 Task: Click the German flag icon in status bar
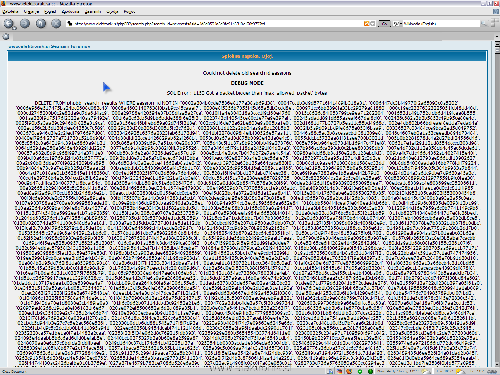coord(339,371)
